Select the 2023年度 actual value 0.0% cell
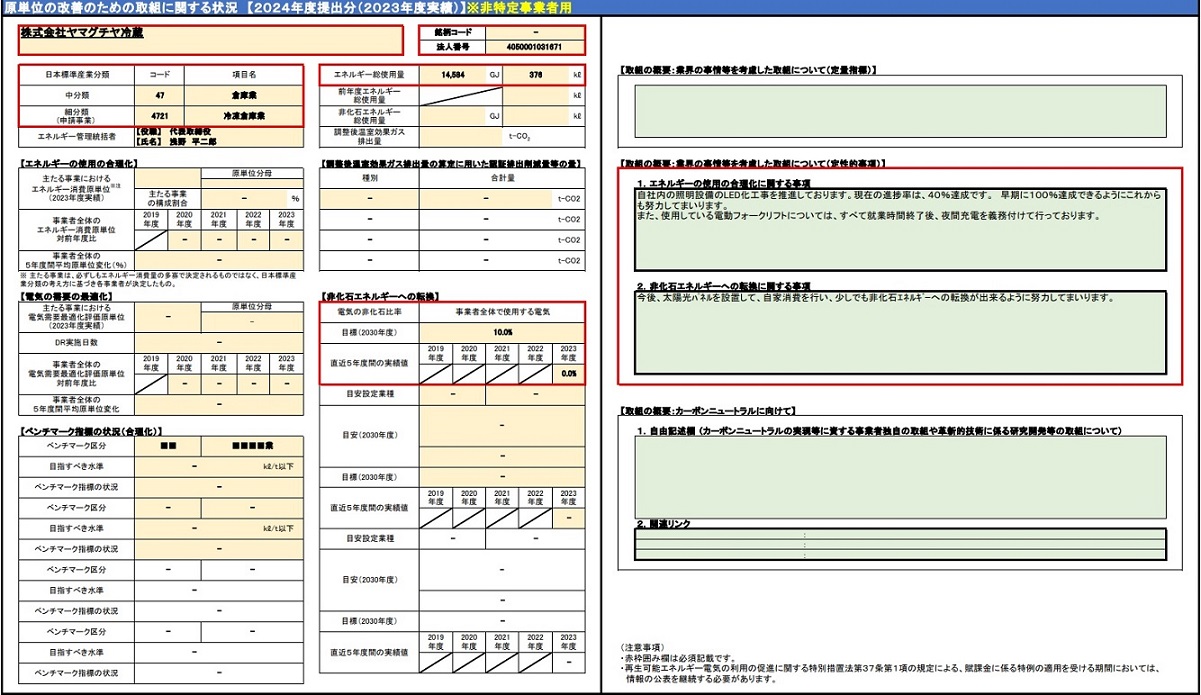Viewport: 1201px width, 695px height. click(568, 373)
